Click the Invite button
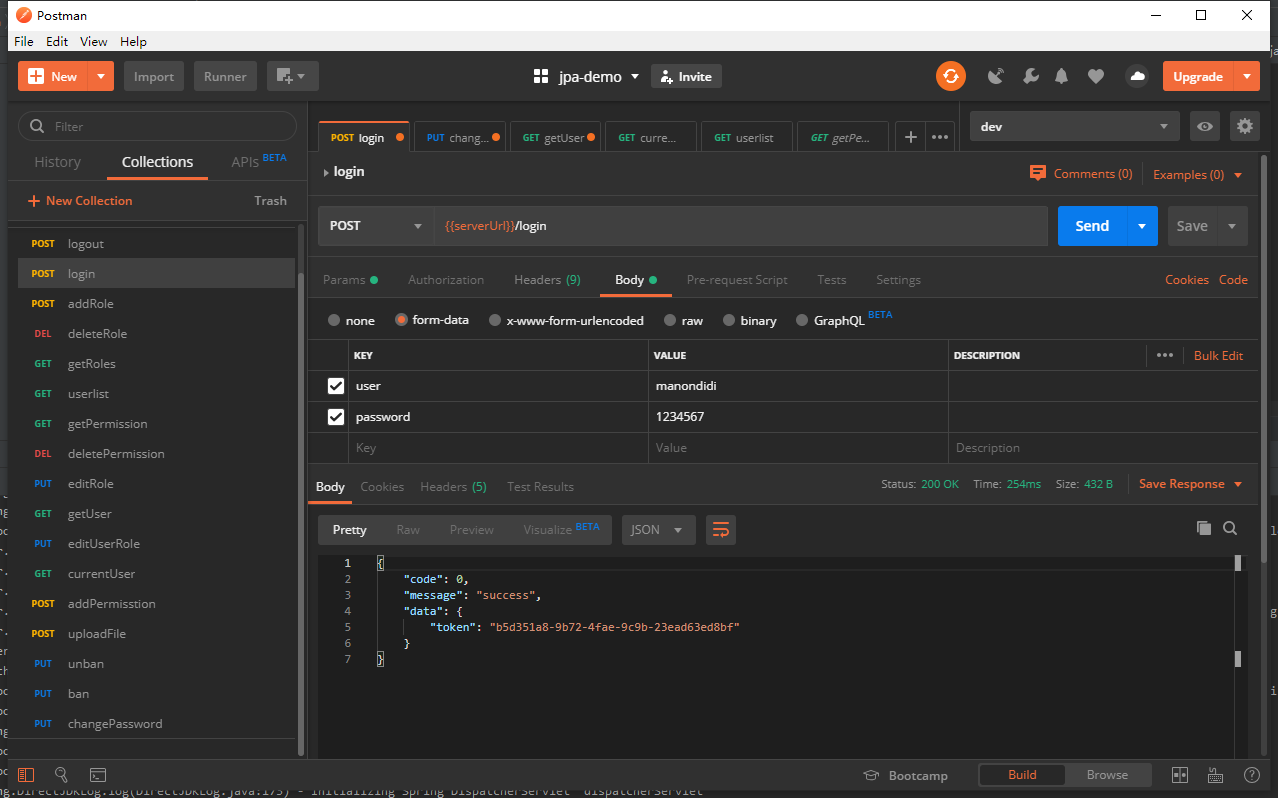The width and height of the screenshot is (1278, 798). click(686, 76)
